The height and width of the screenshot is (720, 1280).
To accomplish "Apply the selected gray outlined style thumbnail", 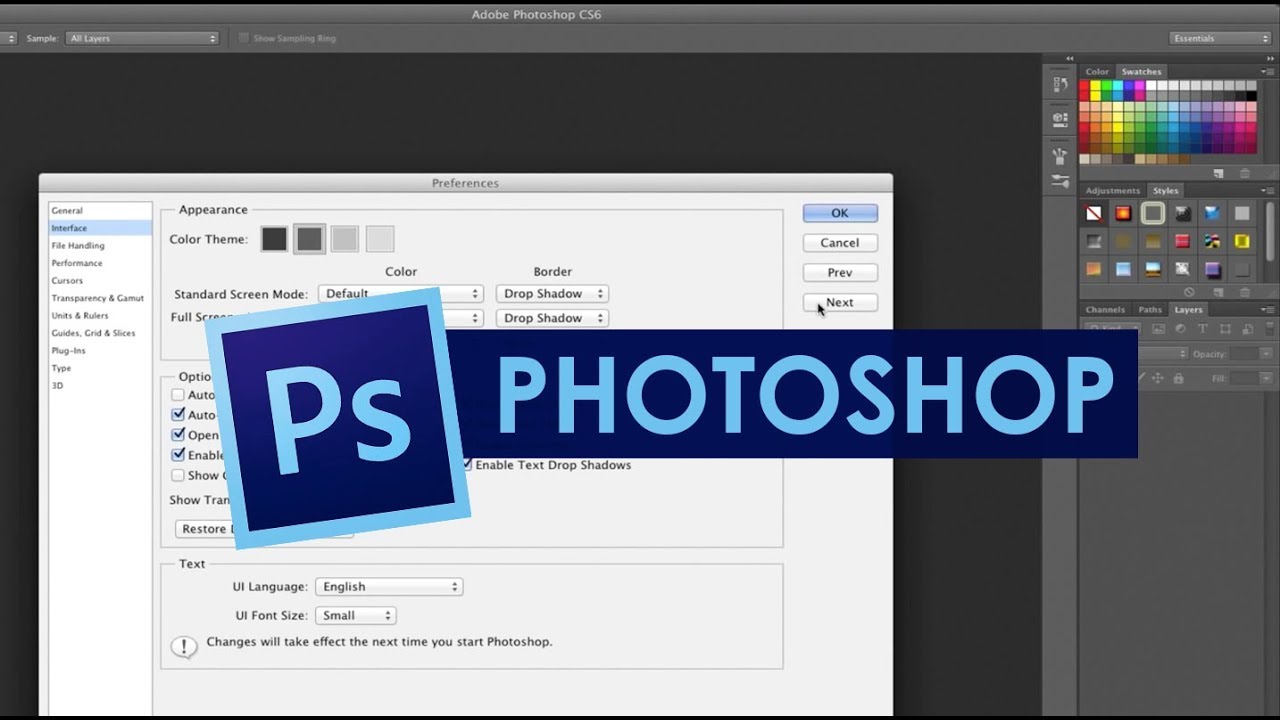I will click(x=1153, y=213).
